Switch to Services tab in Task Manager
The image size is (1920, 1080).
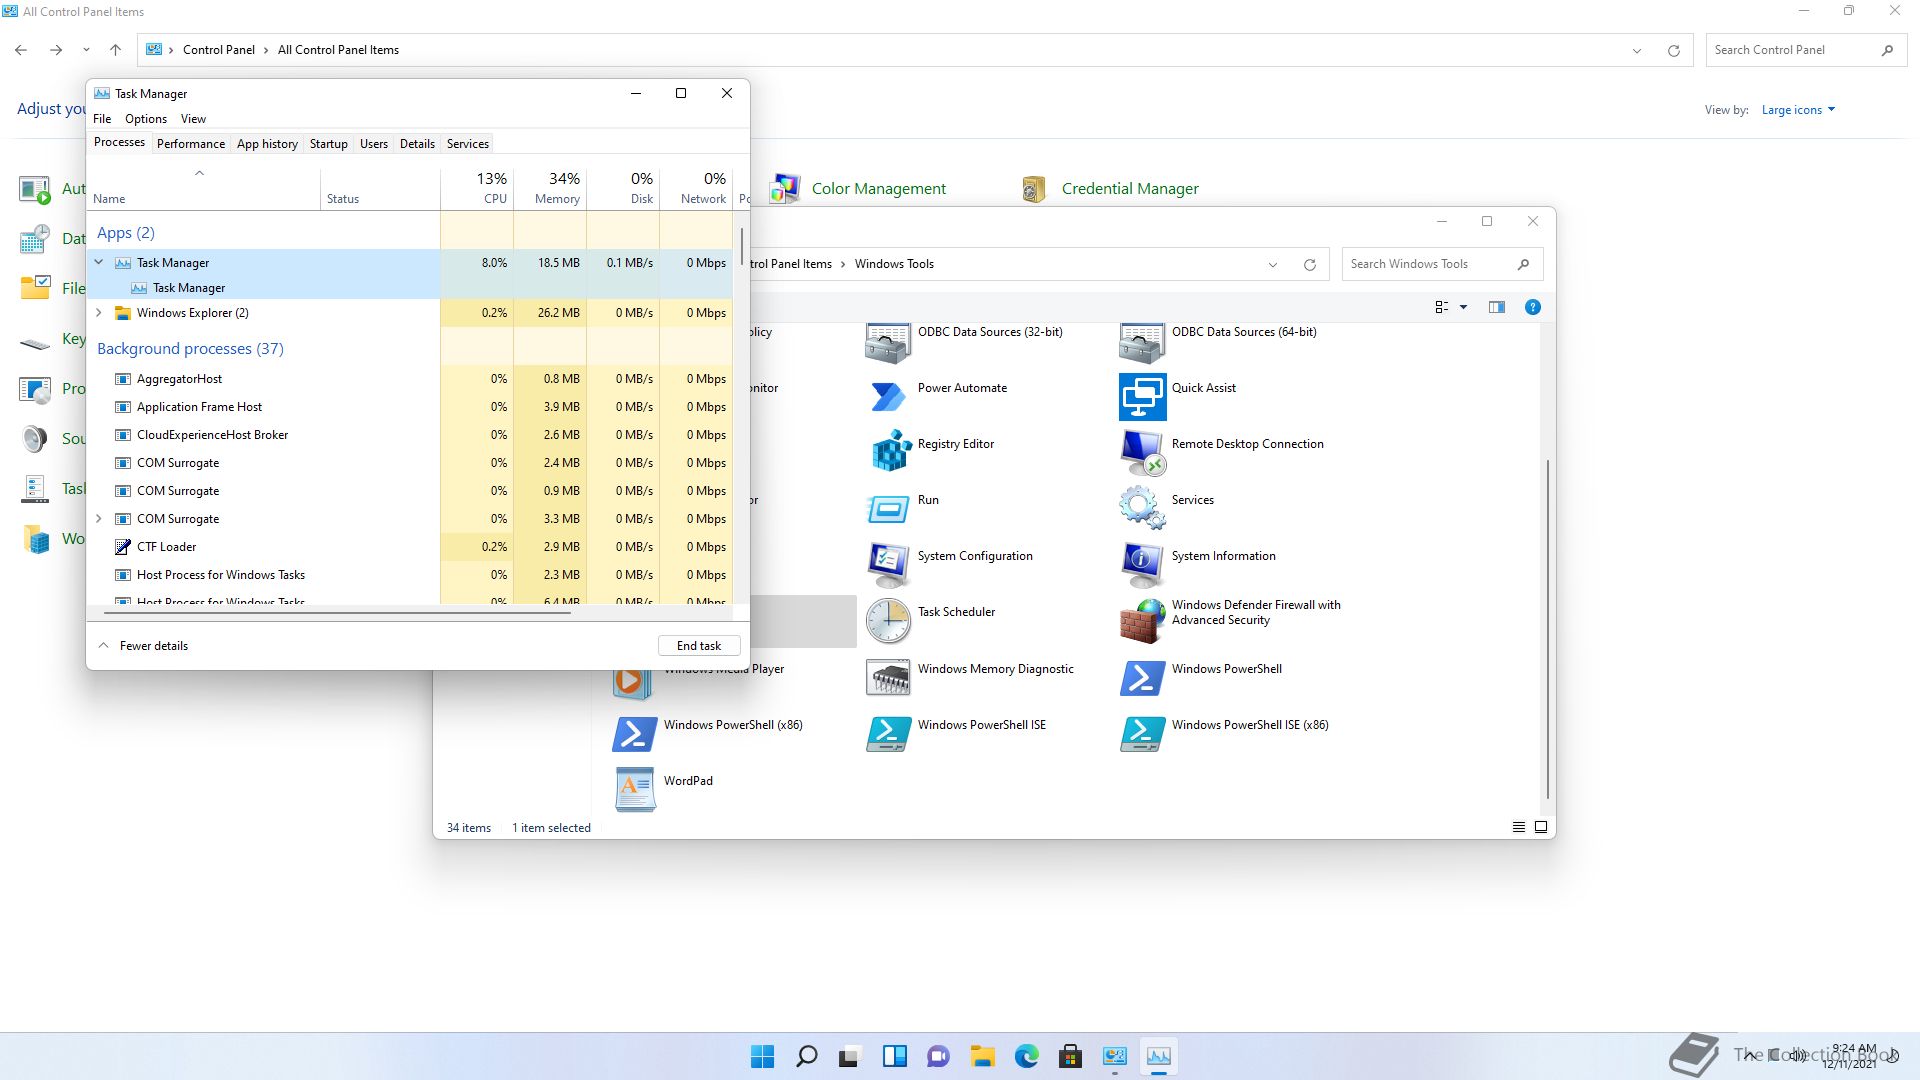468,143
